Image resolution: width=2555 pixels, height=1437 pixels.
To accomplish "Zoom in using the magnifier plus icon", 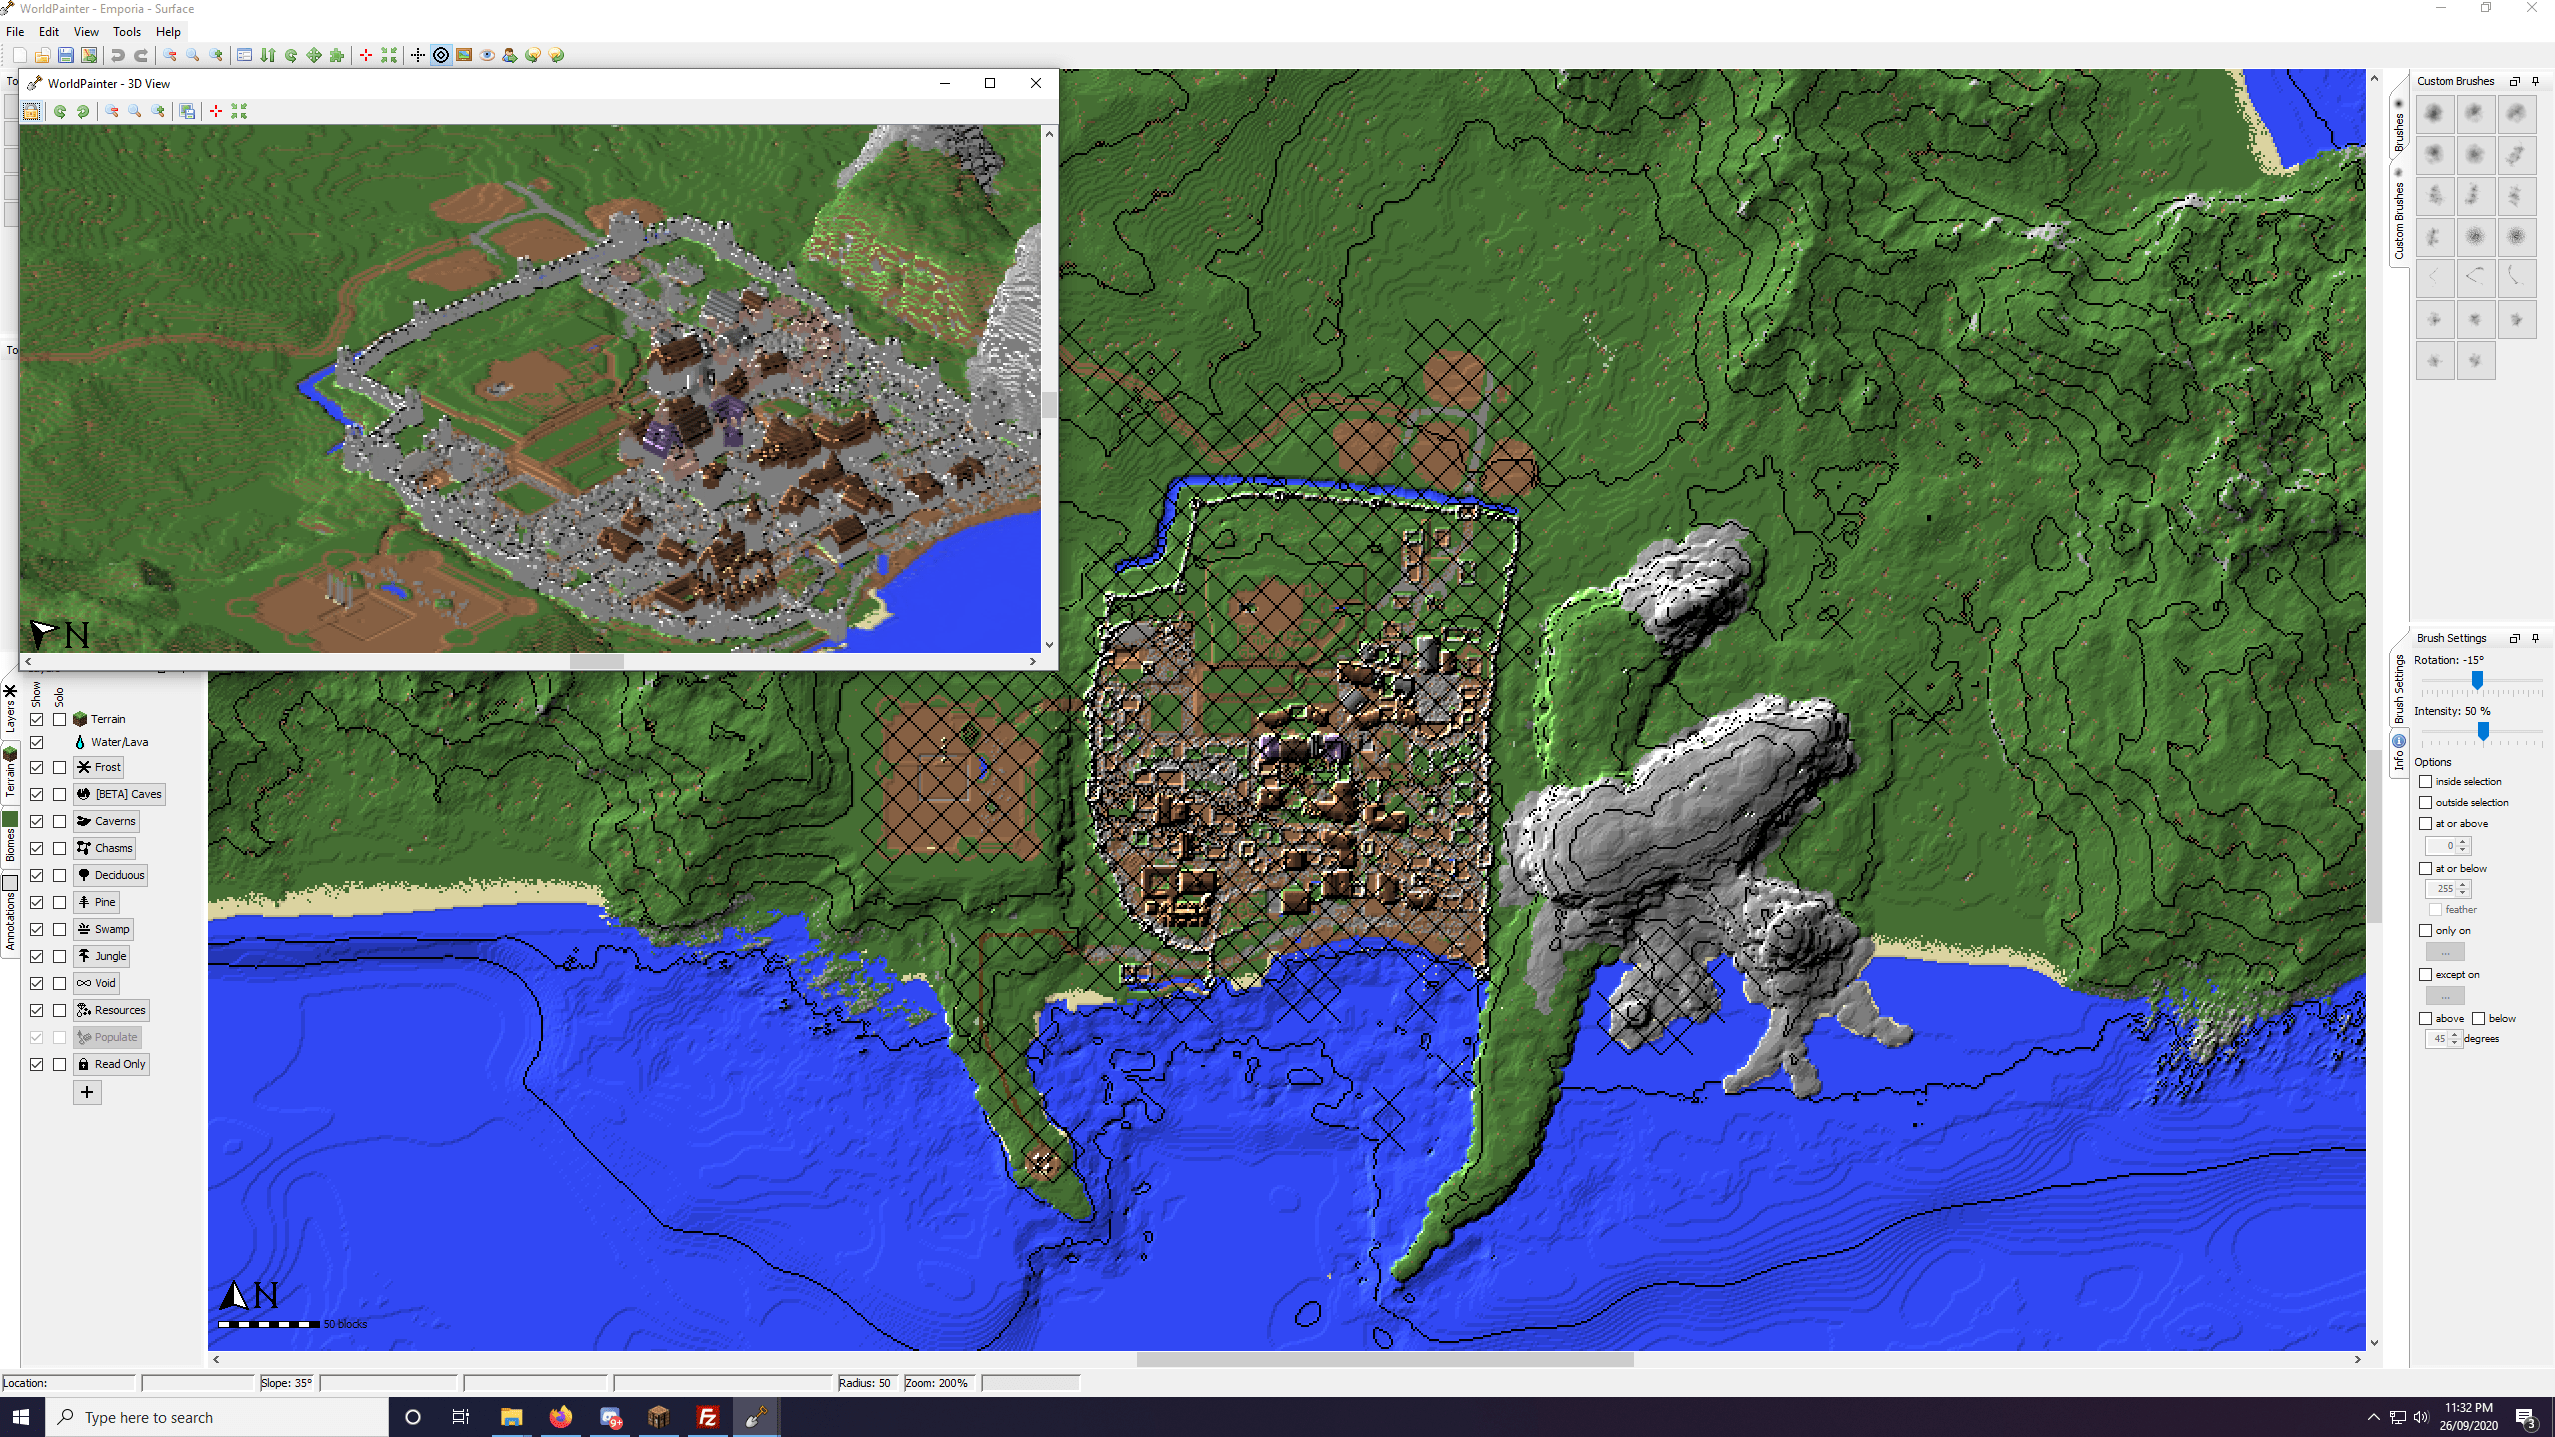I will pyautogui.click(x=216, y=55).
